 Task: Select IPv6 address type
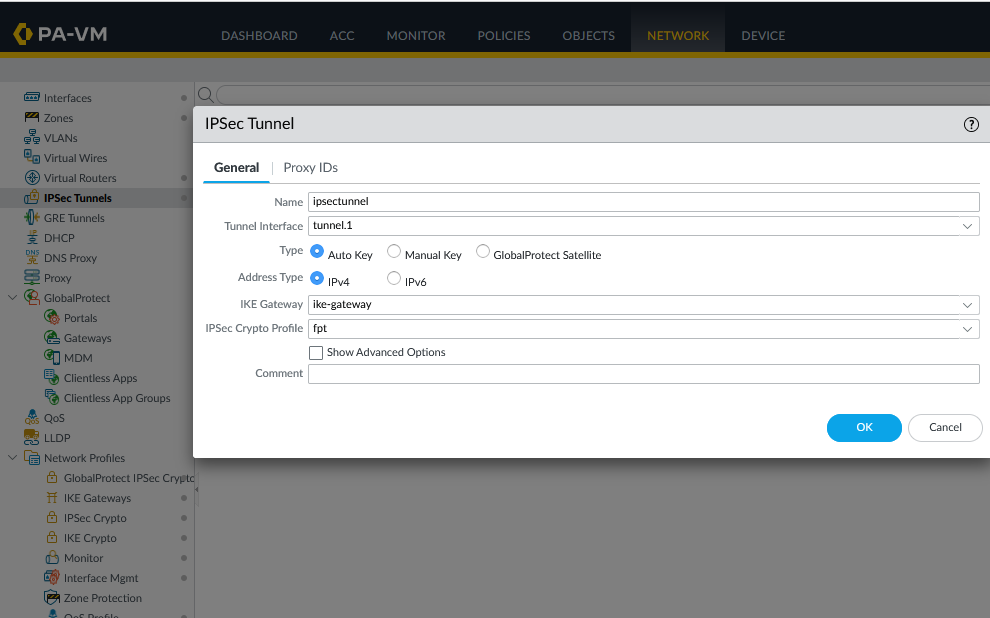coord(394,279)
